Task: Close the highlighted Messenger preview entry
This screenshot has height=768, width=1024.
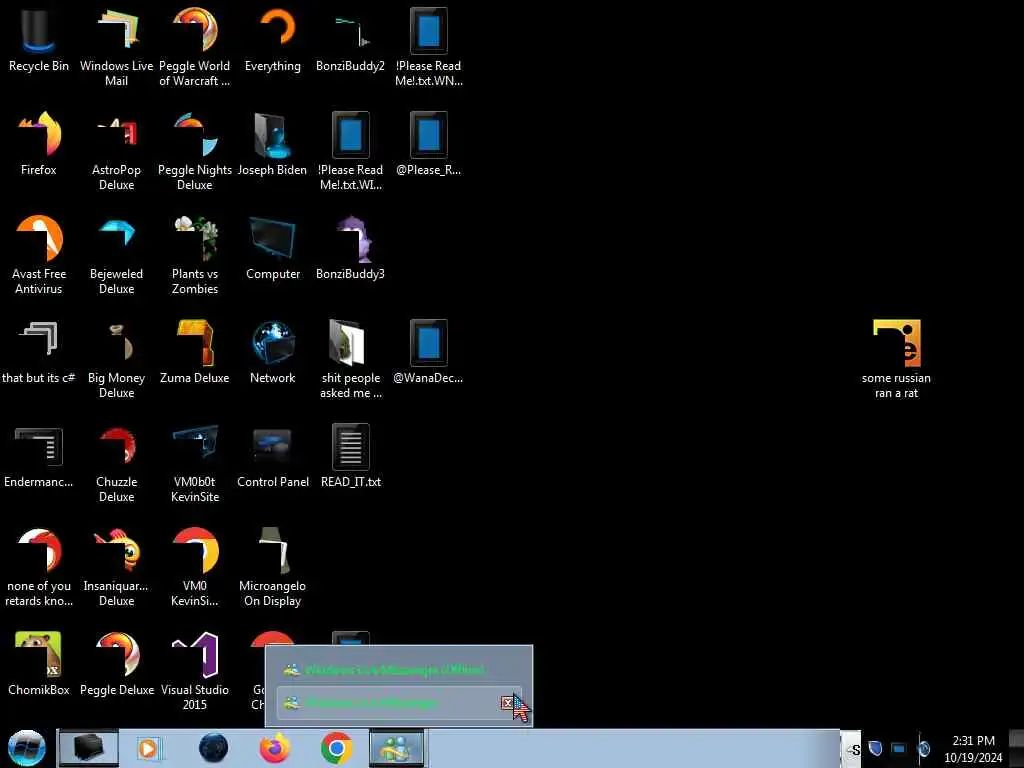Action: coord(507,703)
